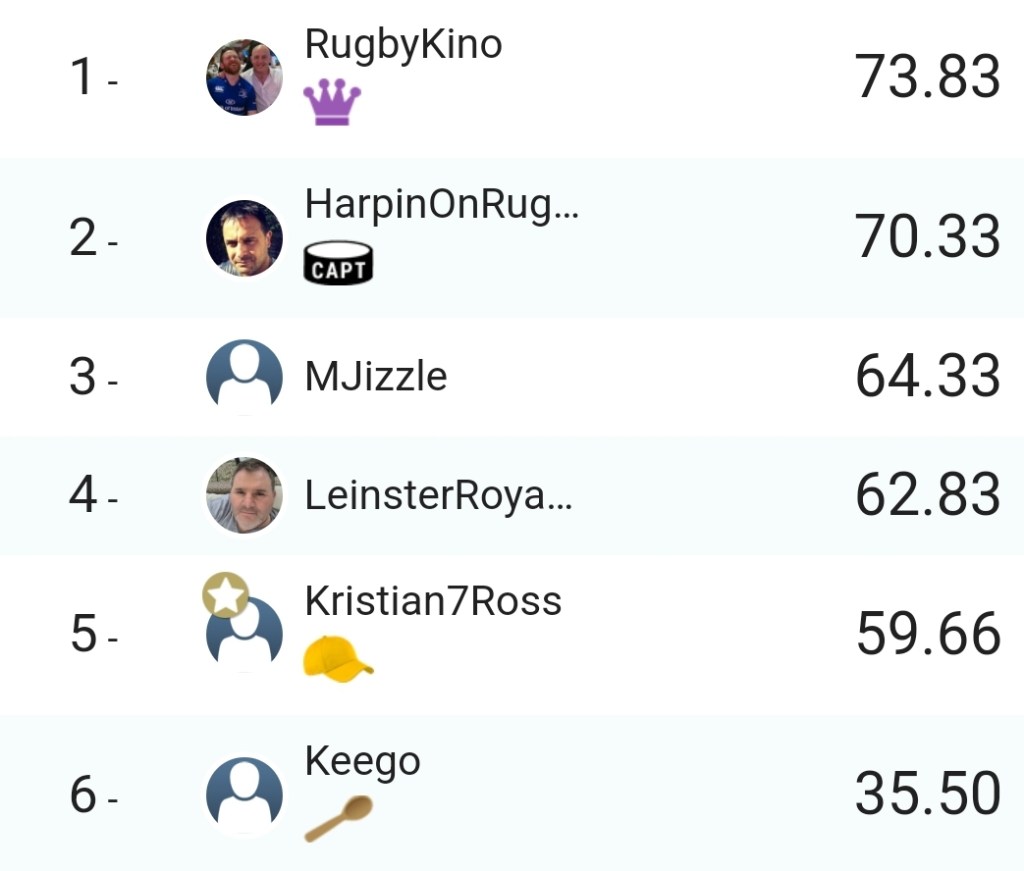Screen dimensions: 1024x871
Task: Click the 73.83 score for first place
Action: [927, 78]
